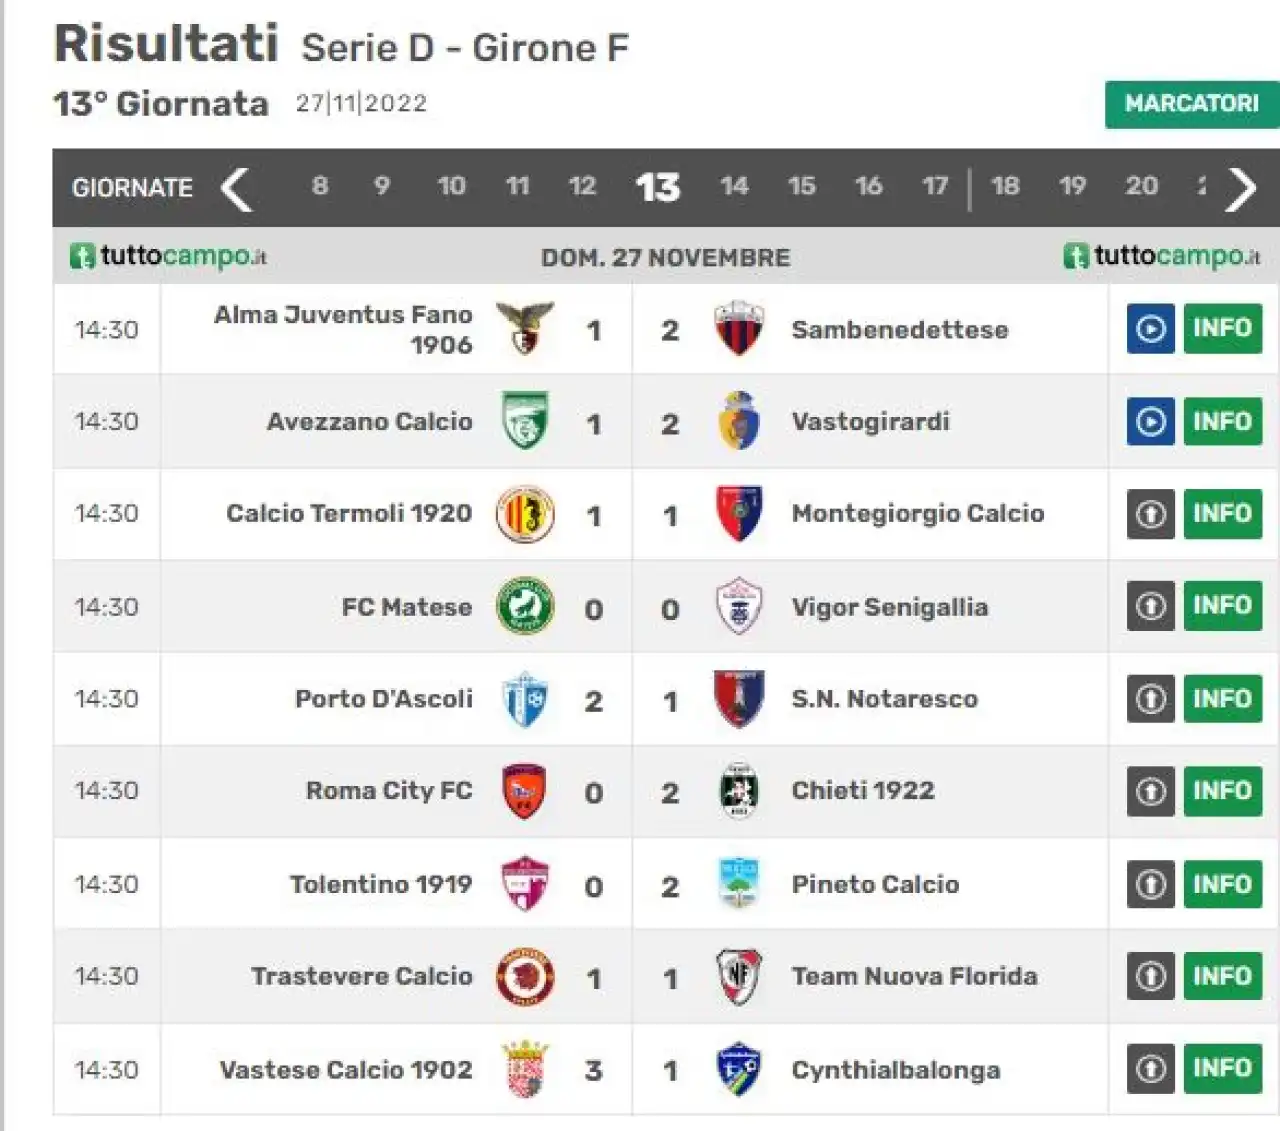Click the play icon for Fano vs Sambenedettese
1280x1131 pixels.
pos(1150,329)
